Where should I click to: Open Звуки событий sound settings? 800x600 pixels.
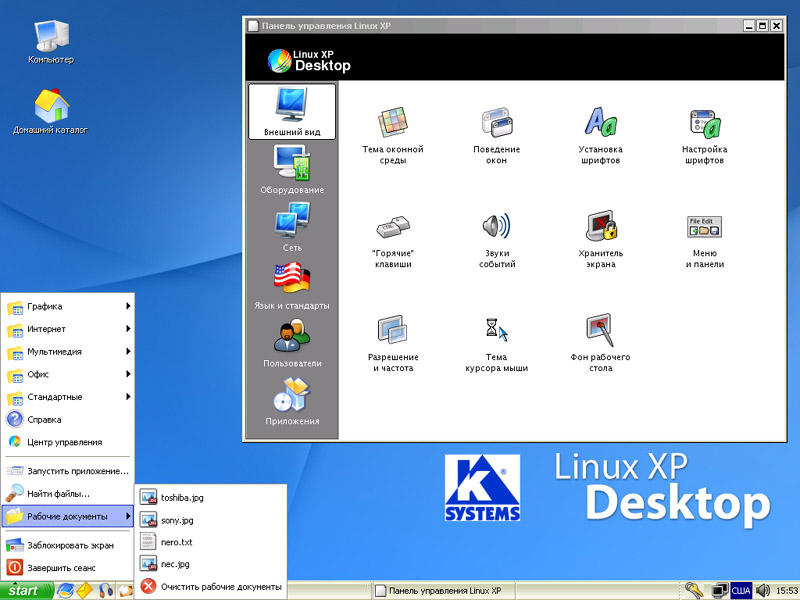[x=497, y=240]
